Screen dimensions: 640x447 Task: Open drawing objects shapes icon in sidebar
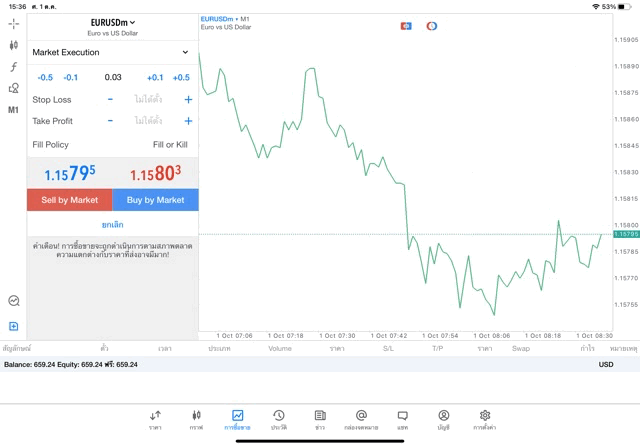13,88
